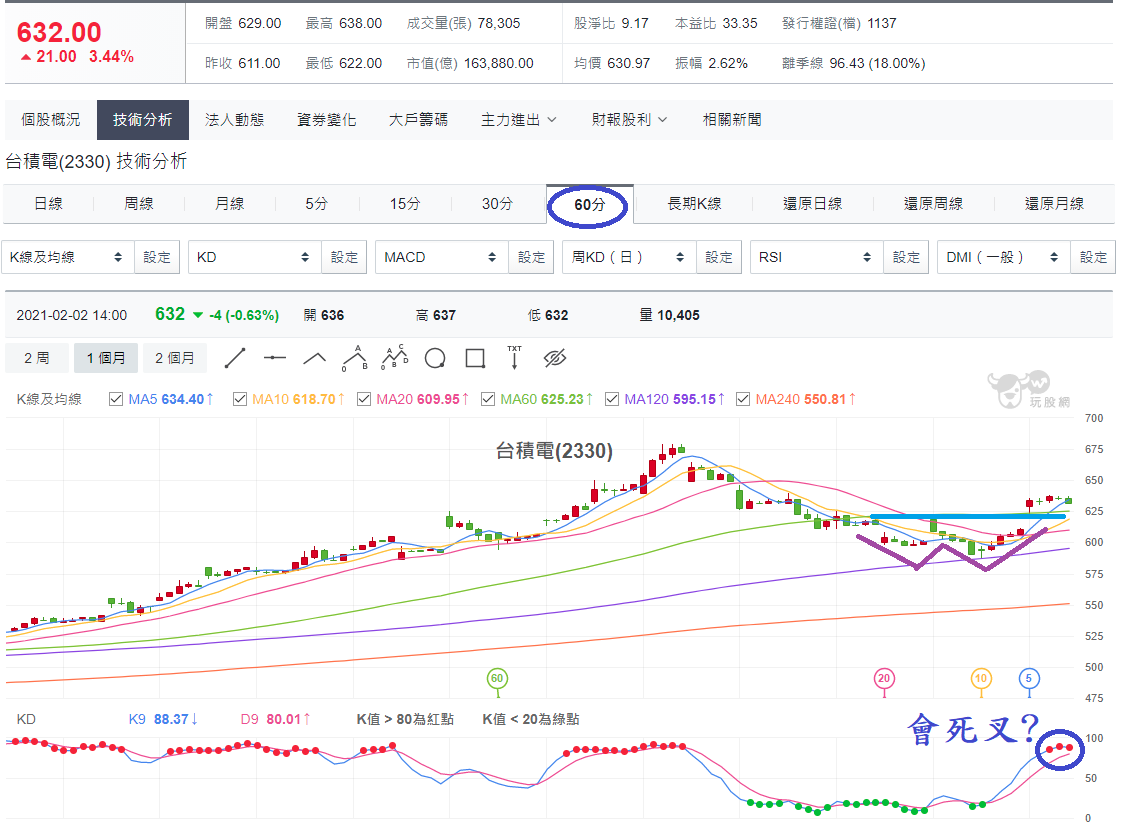Open the MACD indicator dropdown
Image resolution: width=1122 pixels, height=830 pixels.
442,258
